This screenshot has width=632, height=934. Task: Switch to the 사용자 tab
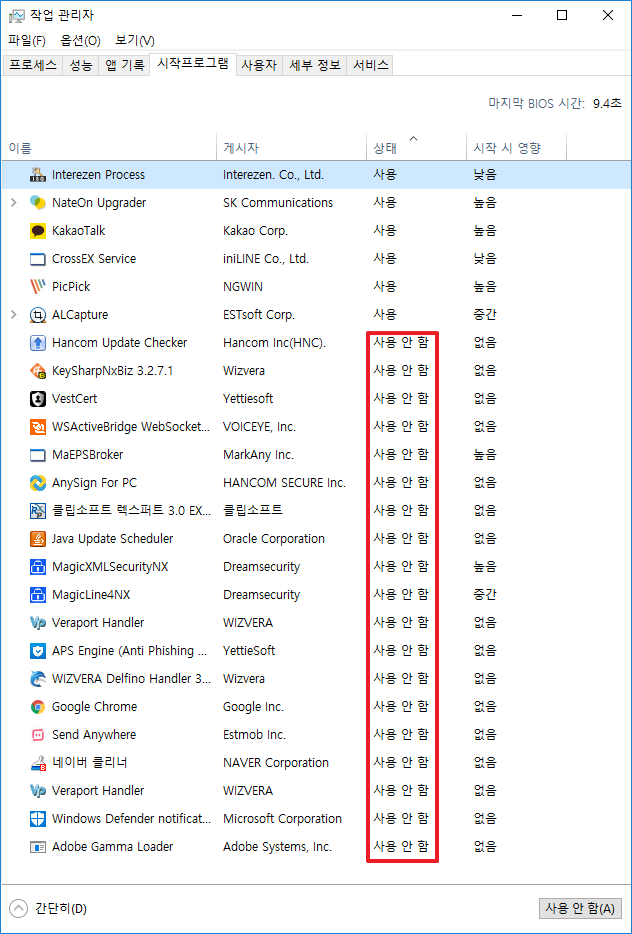click(259, 66)
